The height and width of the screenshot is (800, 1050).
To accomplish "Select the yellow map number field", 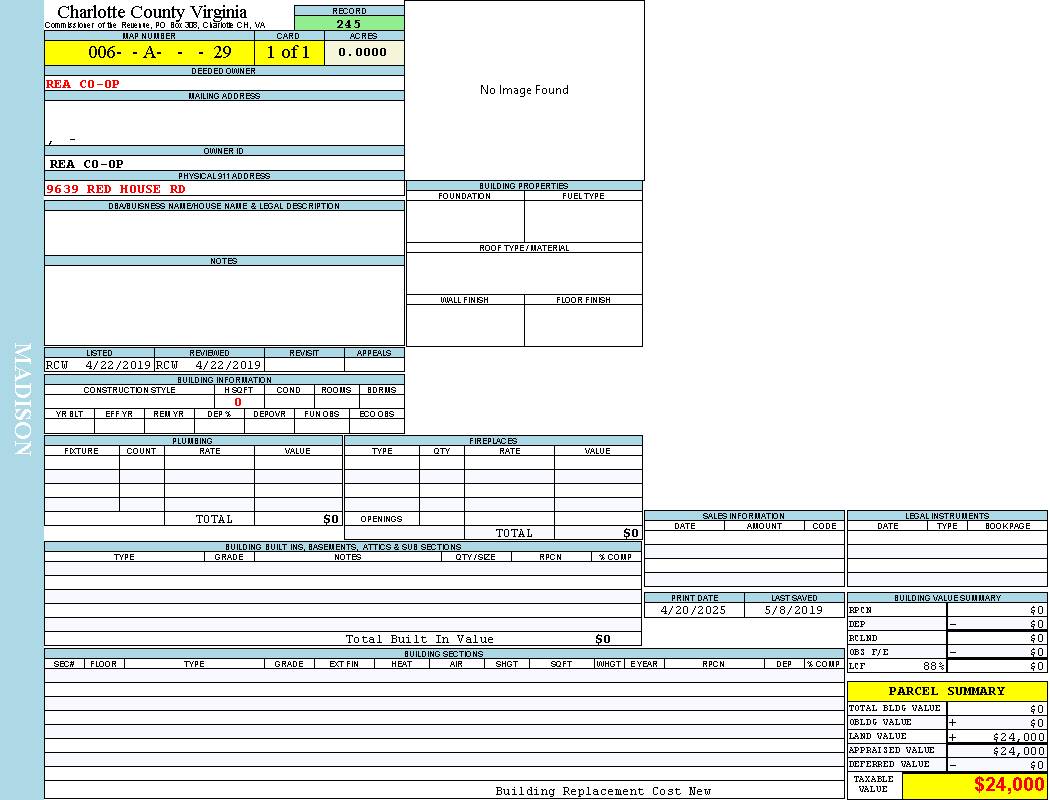I will [149, 53].
